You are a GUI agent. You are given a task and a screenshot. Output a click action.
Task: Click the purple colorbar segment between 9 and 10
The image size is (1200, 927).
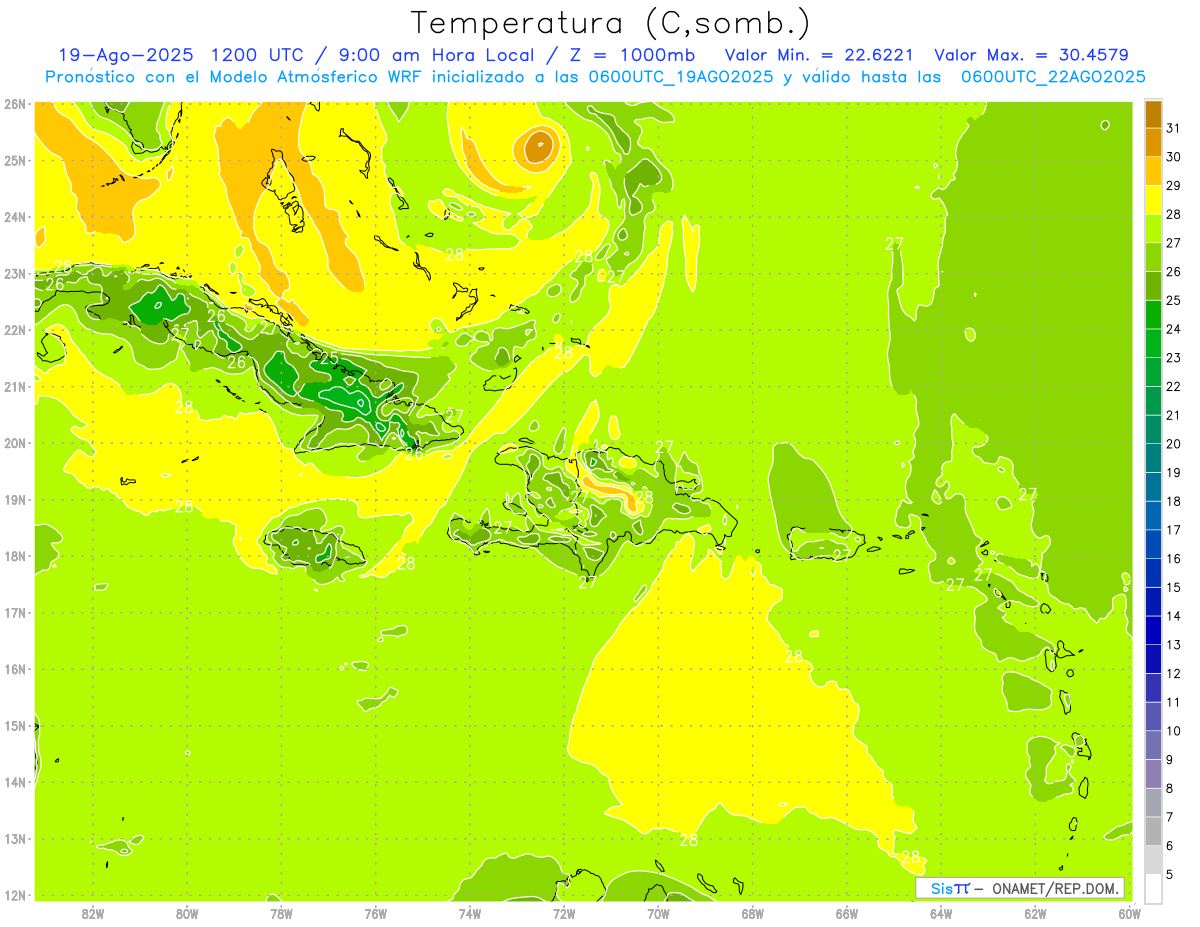click(1153, 745)
